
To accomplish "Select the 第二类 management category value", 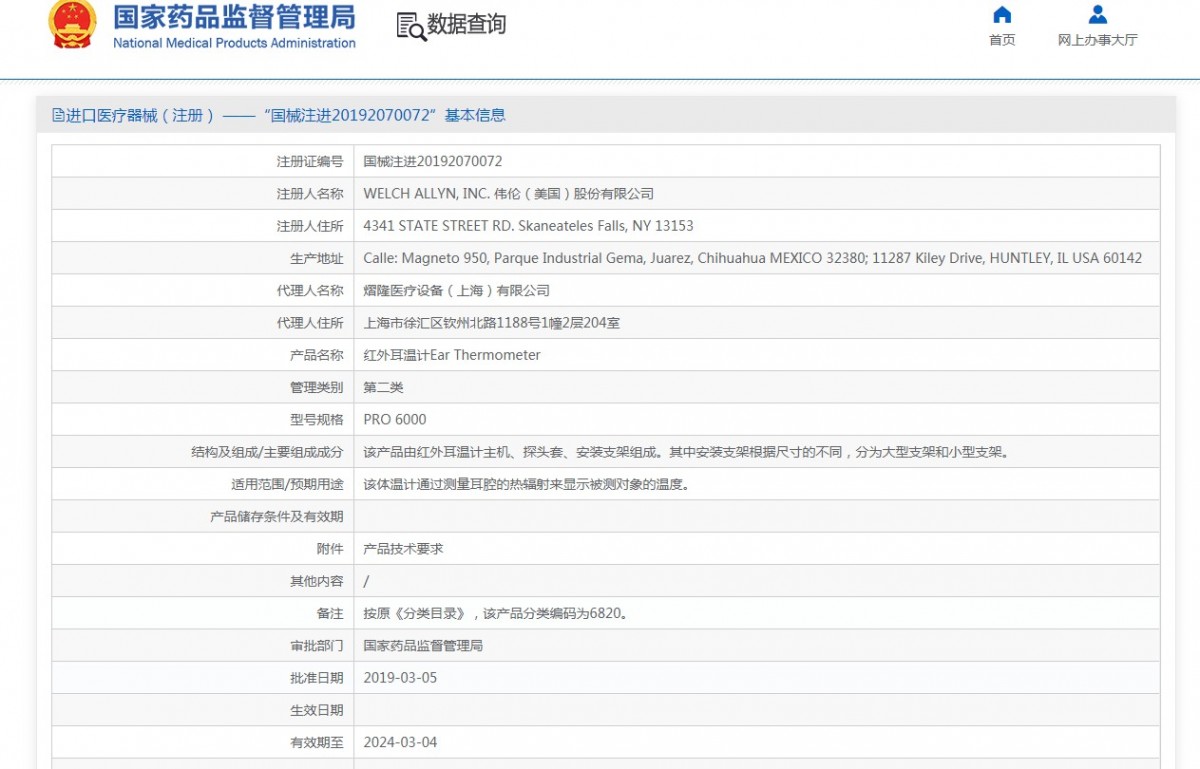I will point(384,387).
